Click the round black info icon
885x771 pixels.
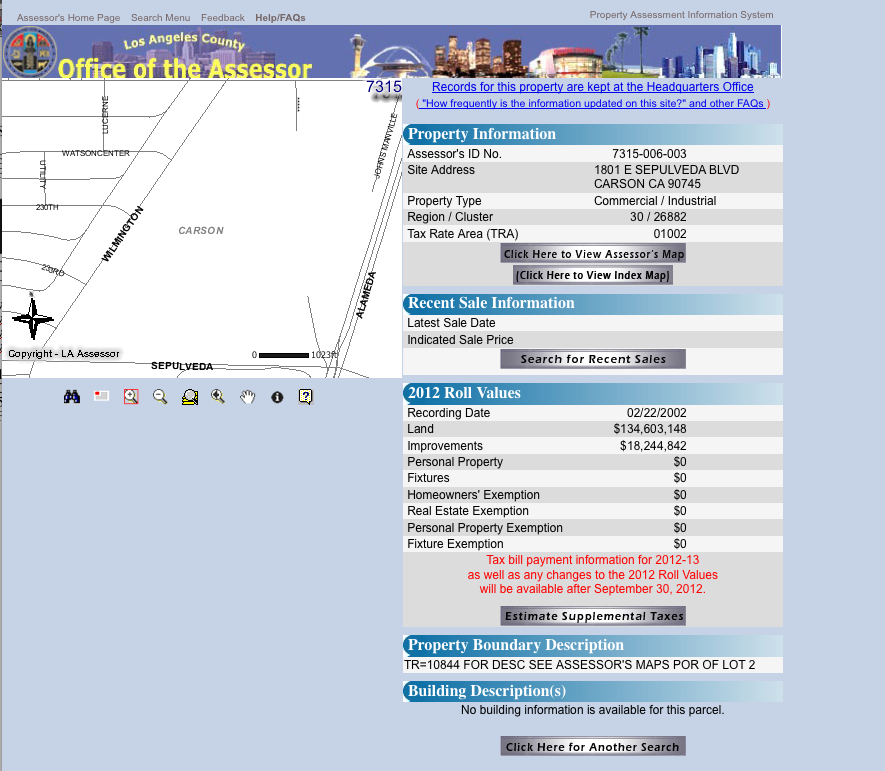coord(277,397)
